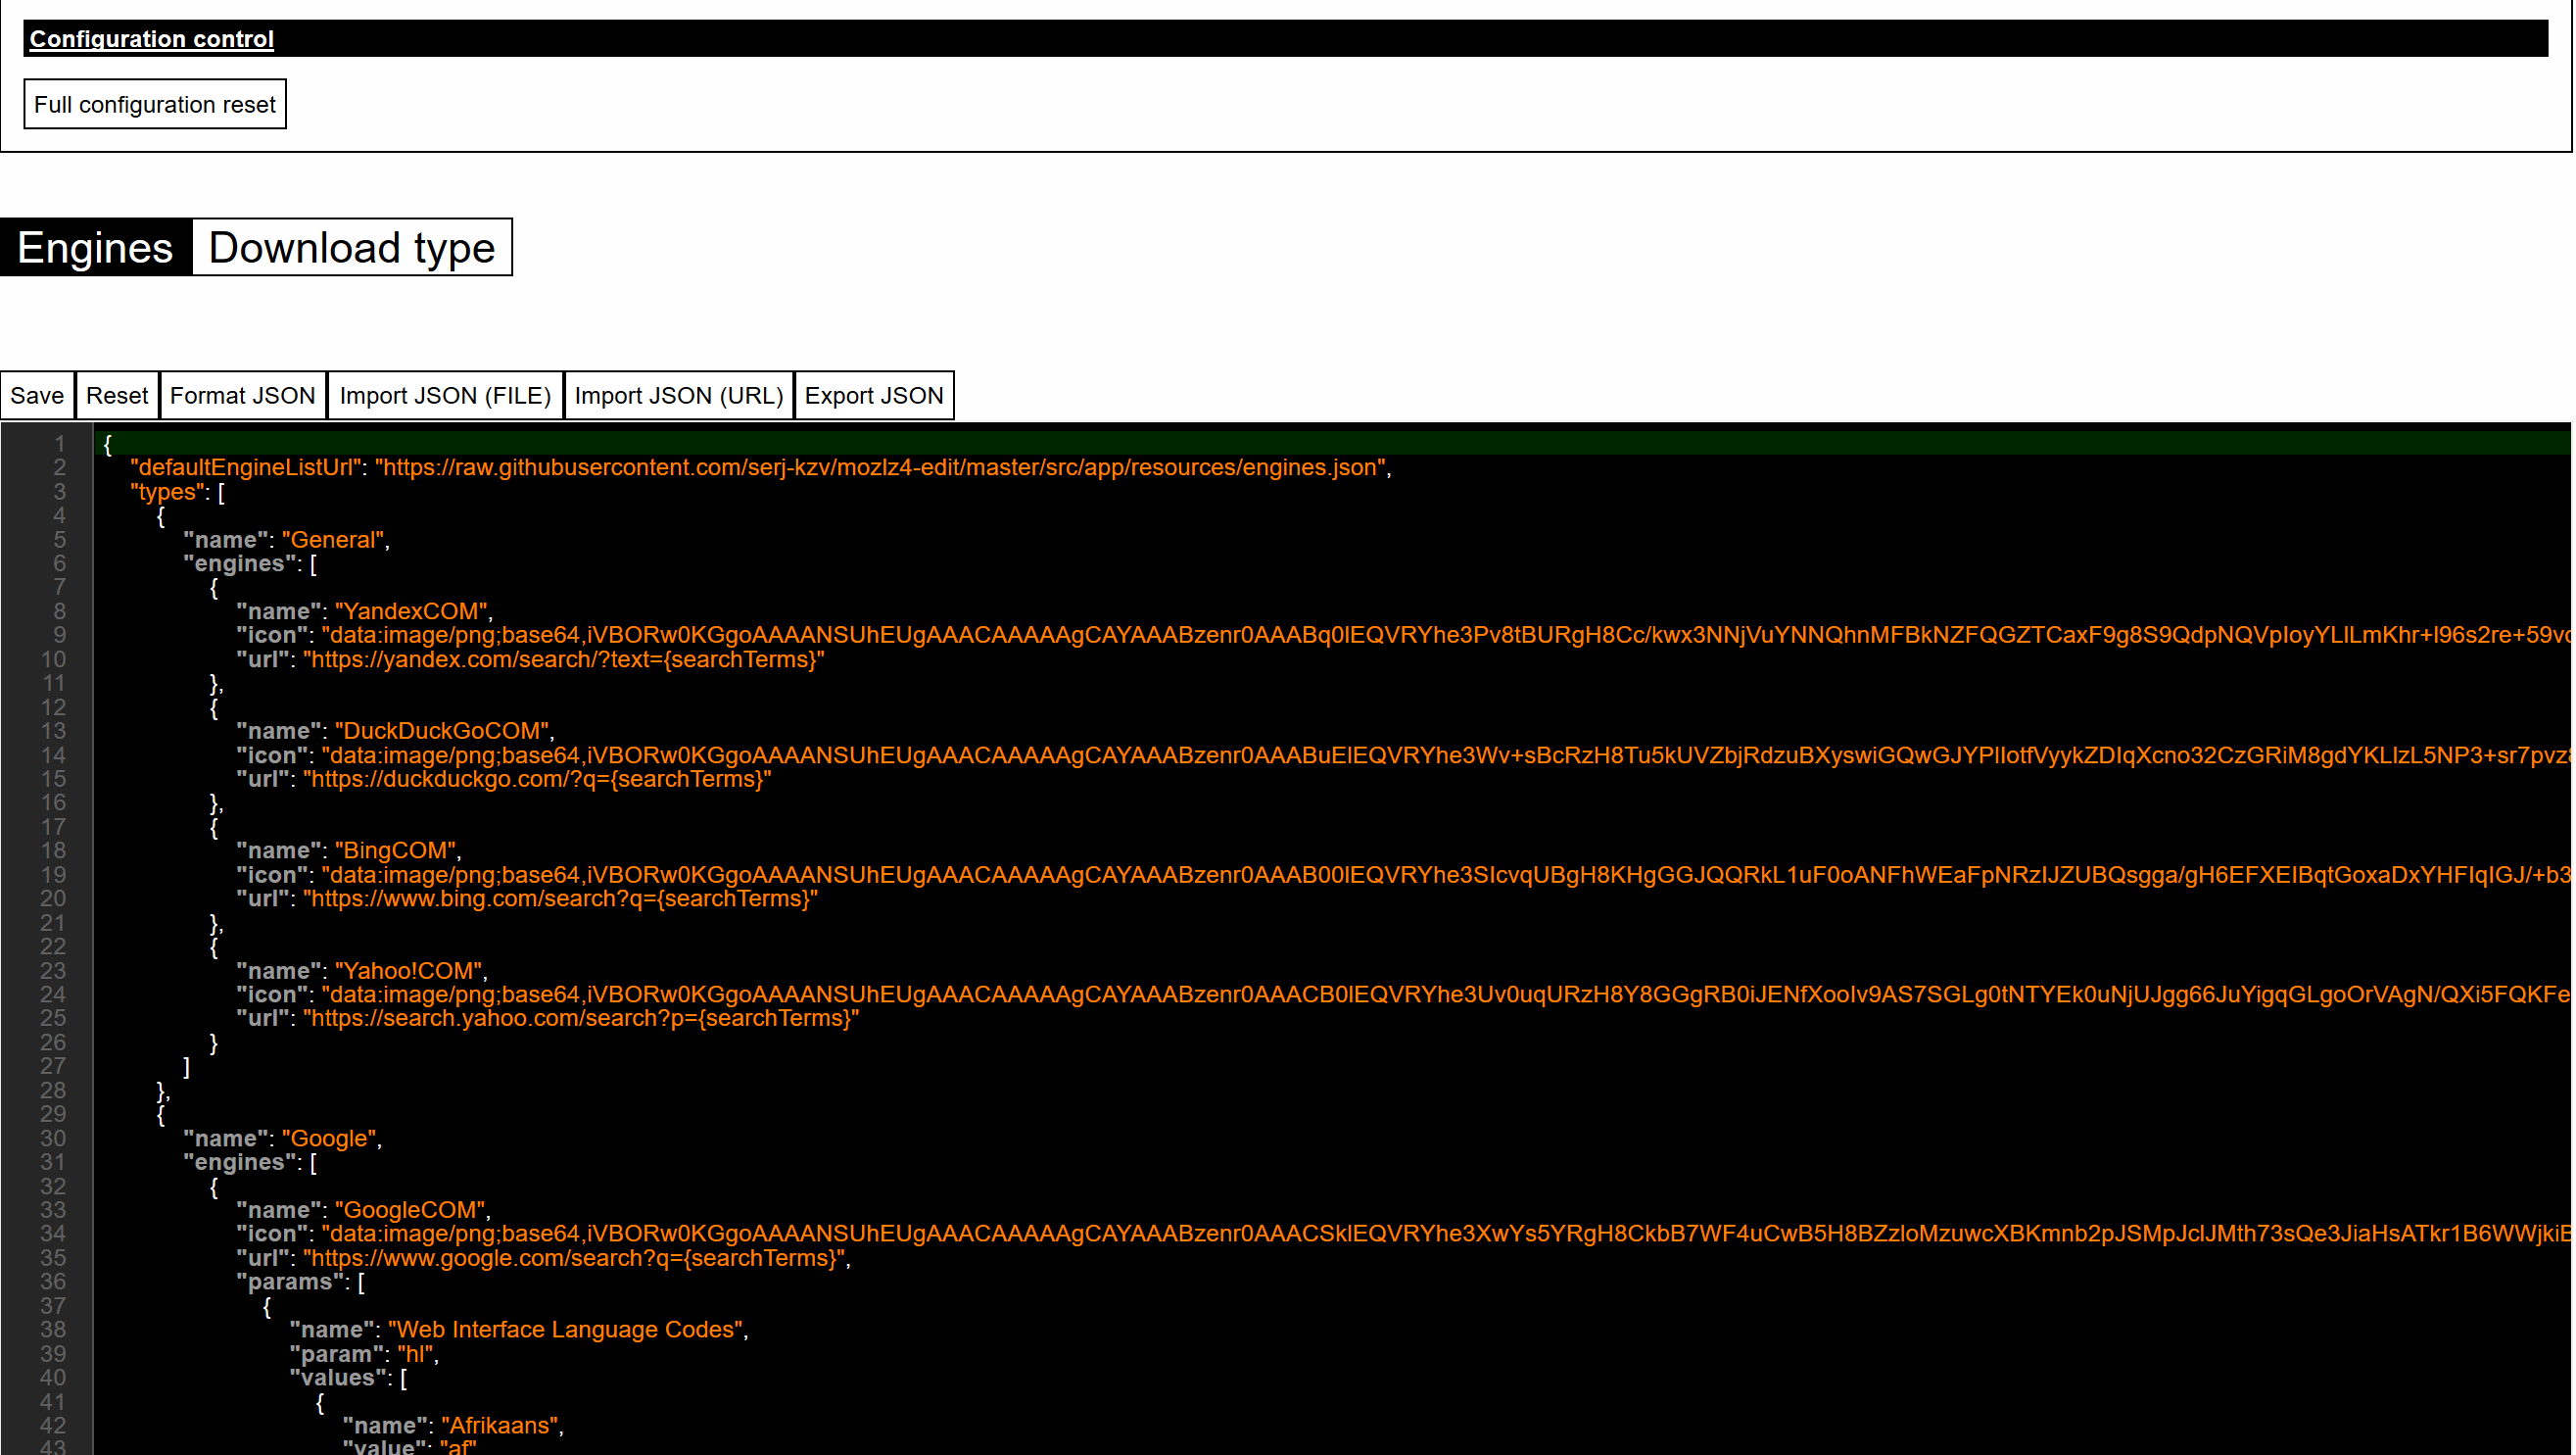Click the "name": "Yahoo!COM" entry
2576x1455 pixels.
pyautogui.click(x=362, y=970)
